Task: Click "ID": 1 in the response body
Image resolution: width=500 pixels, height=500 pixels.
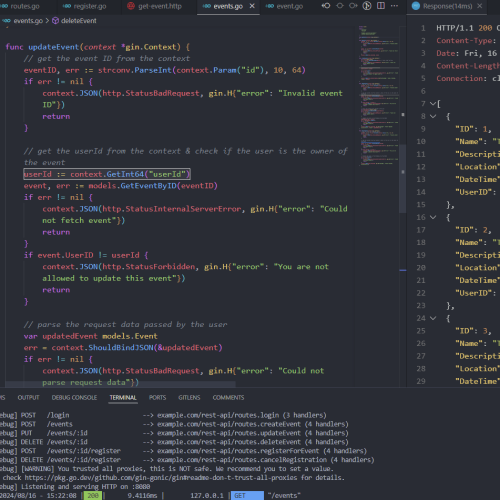Action: point(473,129)
